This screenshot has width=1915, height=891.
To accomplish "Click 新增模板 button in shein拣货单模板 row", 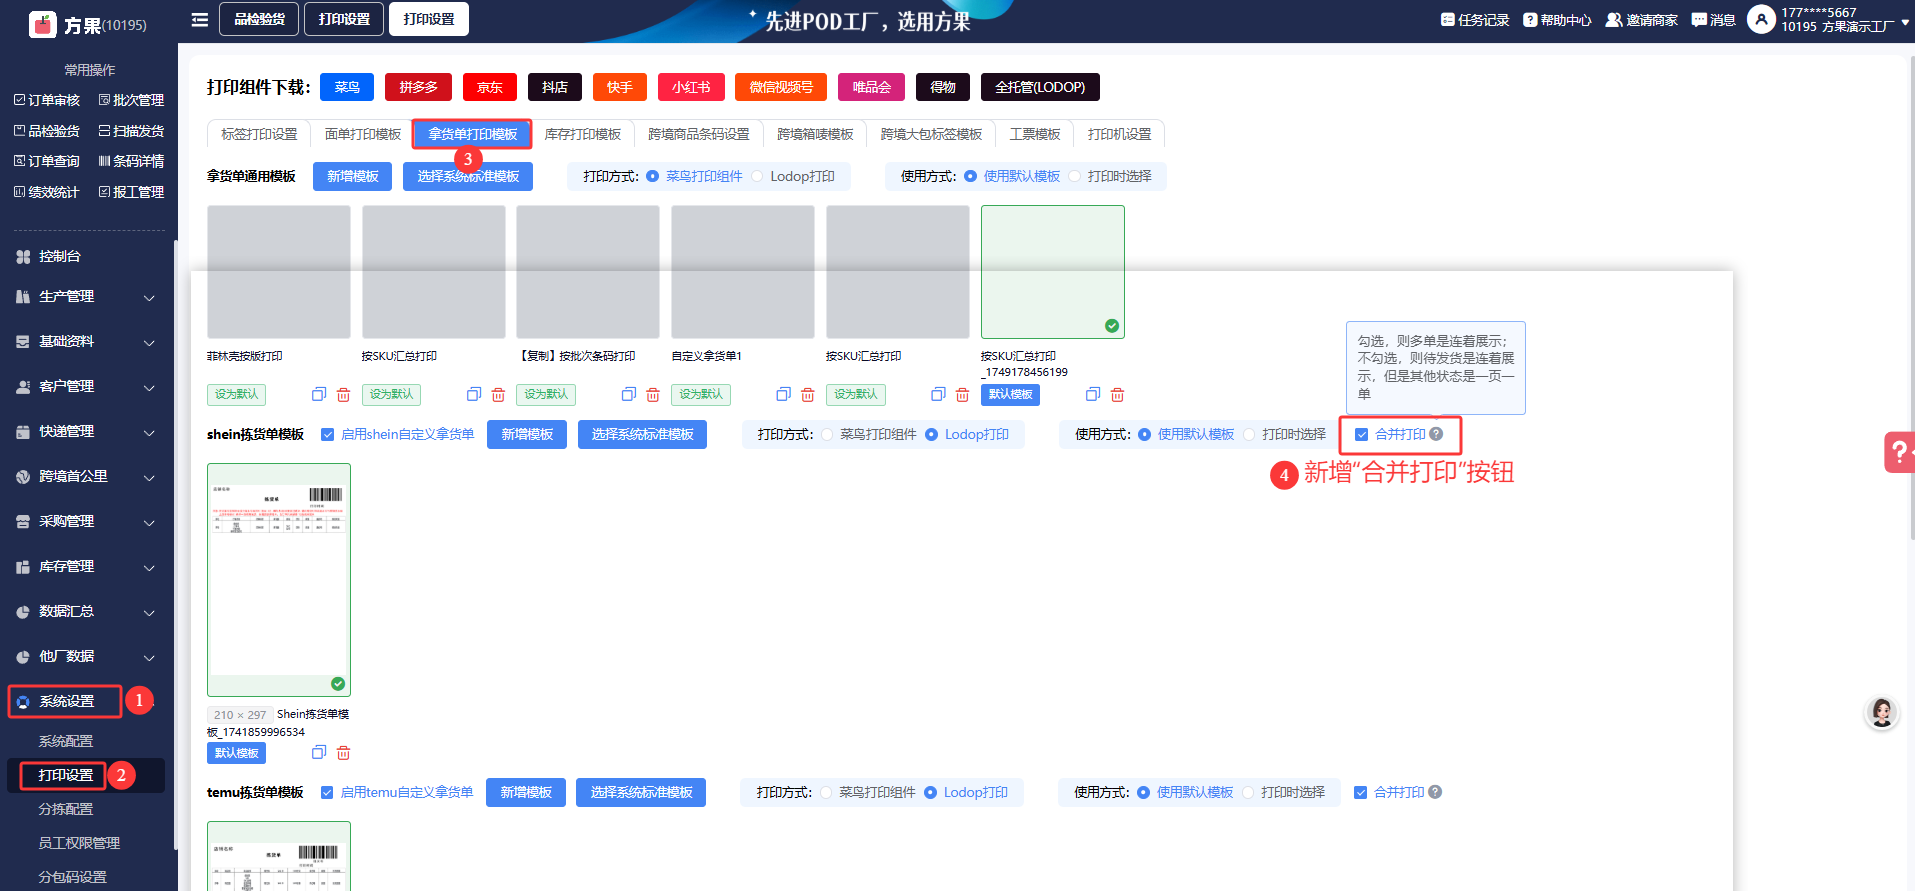I will pyautogui.click(x=527, y=435).
